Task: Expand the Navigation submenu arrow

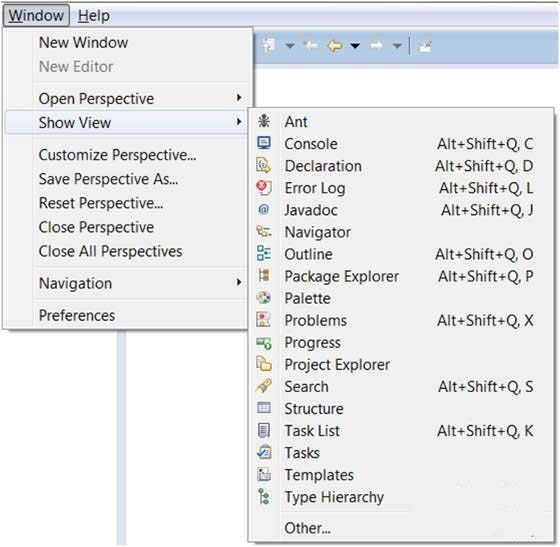Action: pos(239,282)
